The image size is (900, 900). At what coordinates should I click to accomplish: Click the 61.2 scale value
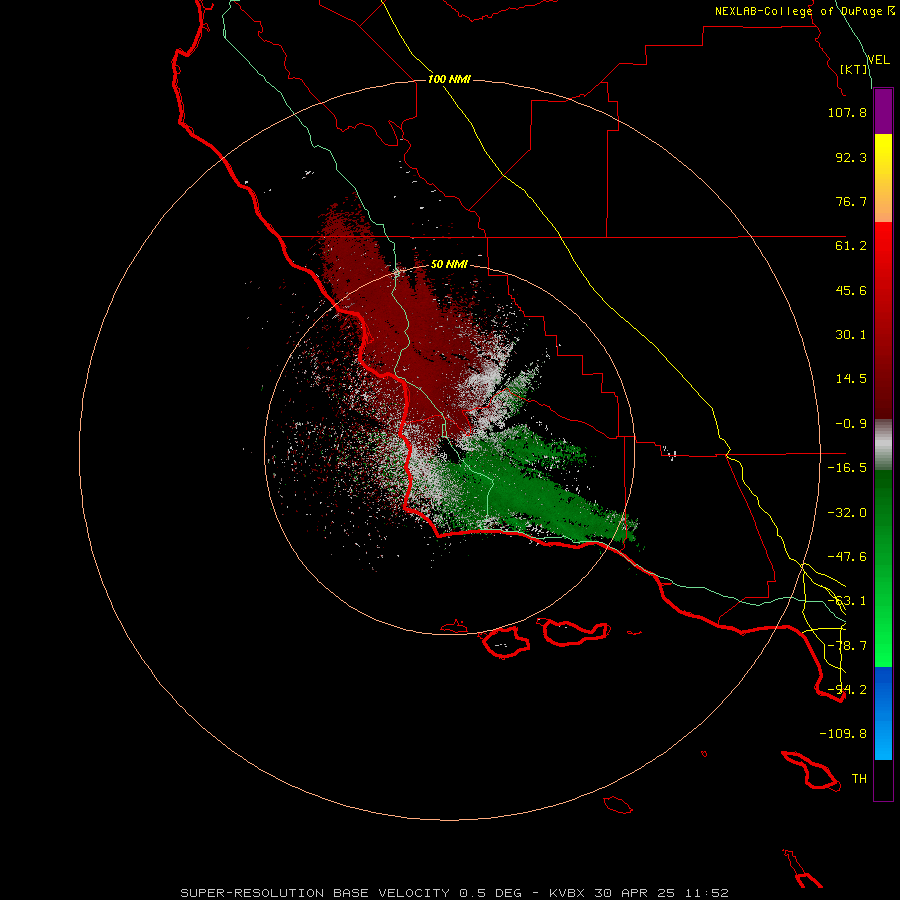coord(851,246)
